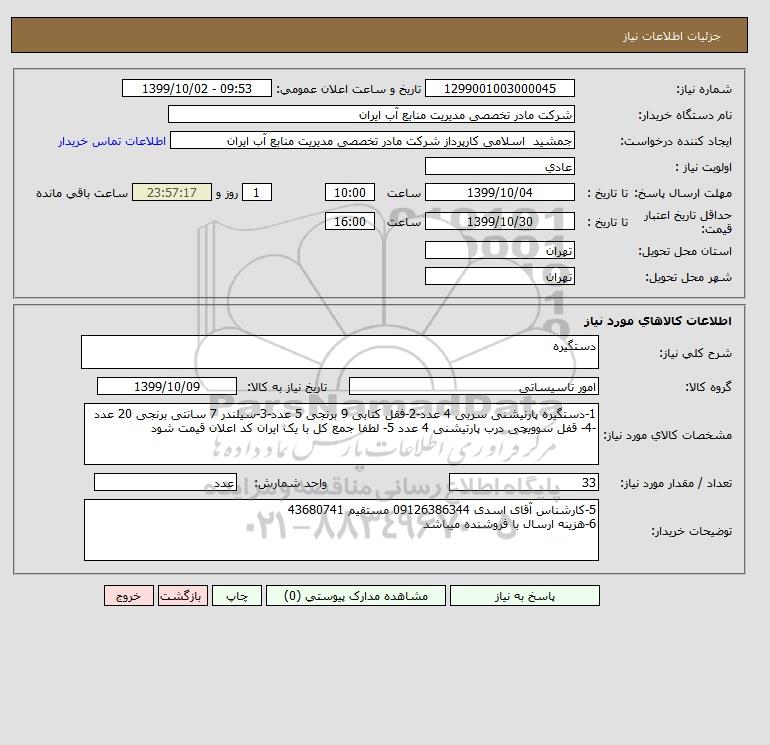Click the delivery province field تهران
770x745 pixels.
tap(499, 250)
